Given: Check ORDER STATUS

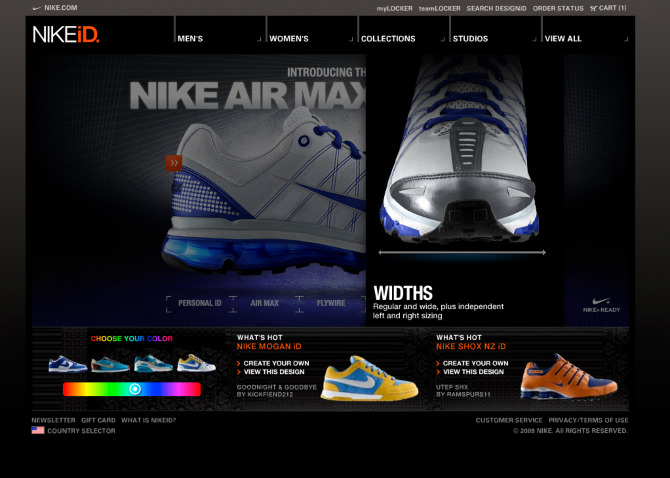Looking at the screenshot, I should [558, 9].
